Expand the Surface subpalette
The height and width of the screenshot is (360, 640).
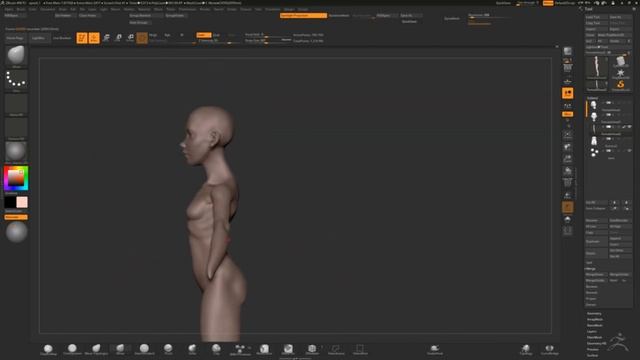pyautogui.click(x=592, y=356)
